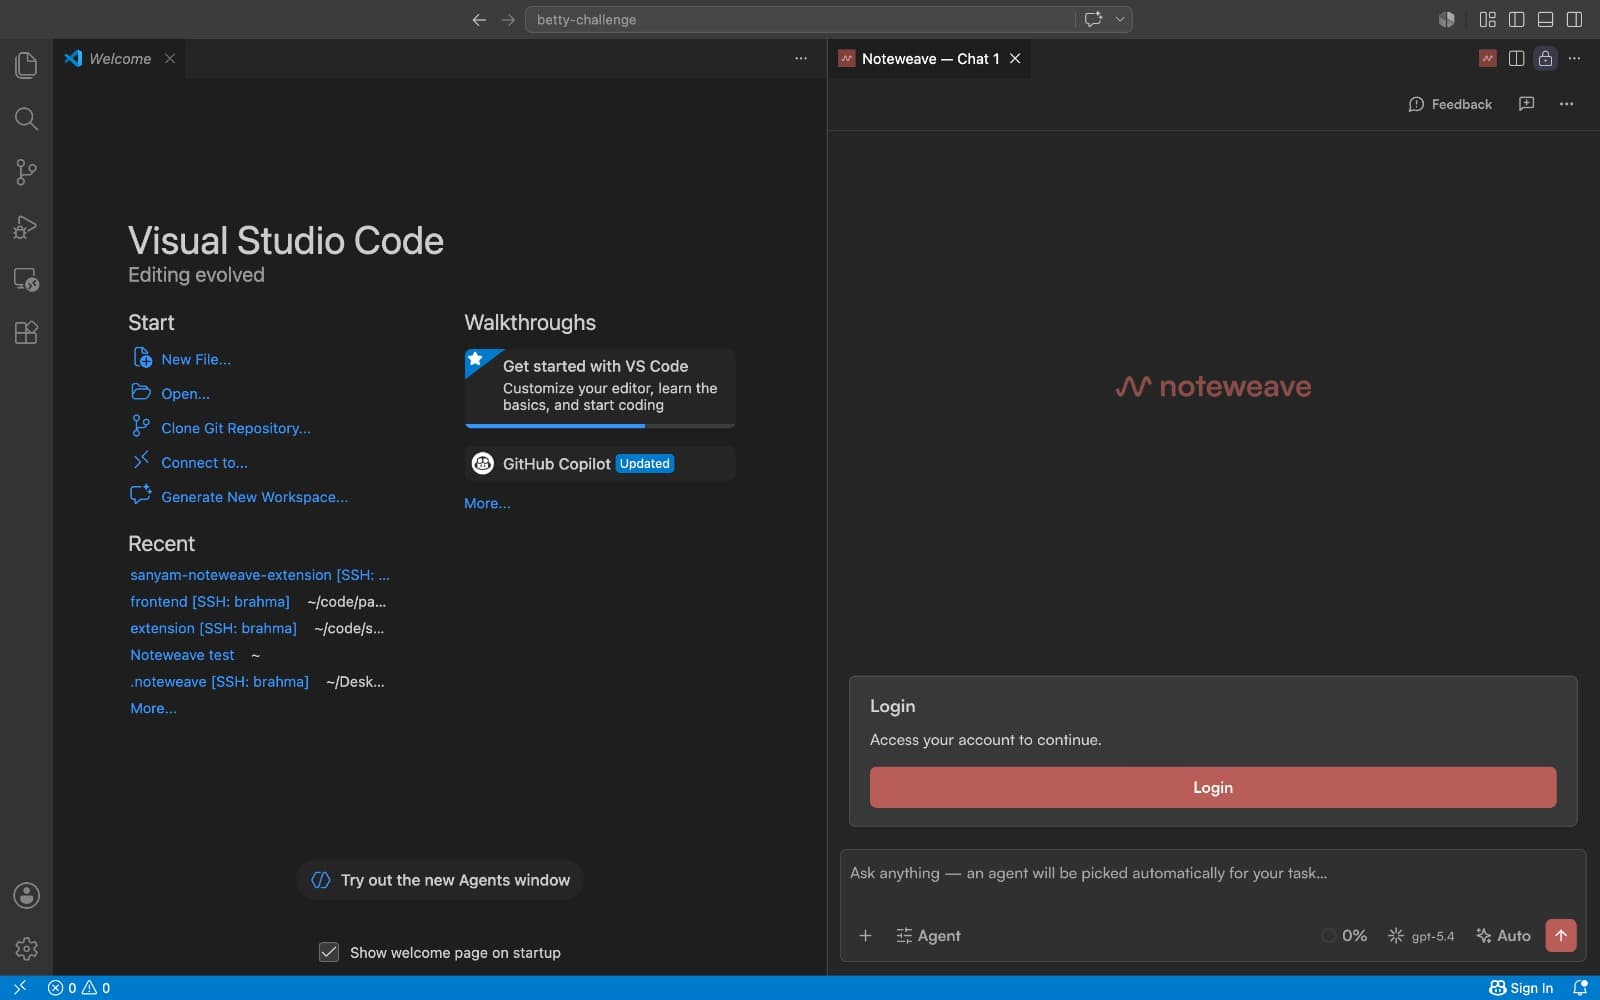Open the Accounts menu icon
The image size is (1600, 1000).
tap(26, 895)
